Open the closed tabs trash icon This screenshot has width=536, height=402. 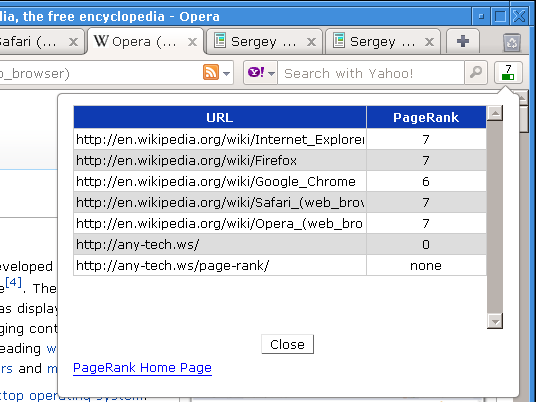[512, 43]
